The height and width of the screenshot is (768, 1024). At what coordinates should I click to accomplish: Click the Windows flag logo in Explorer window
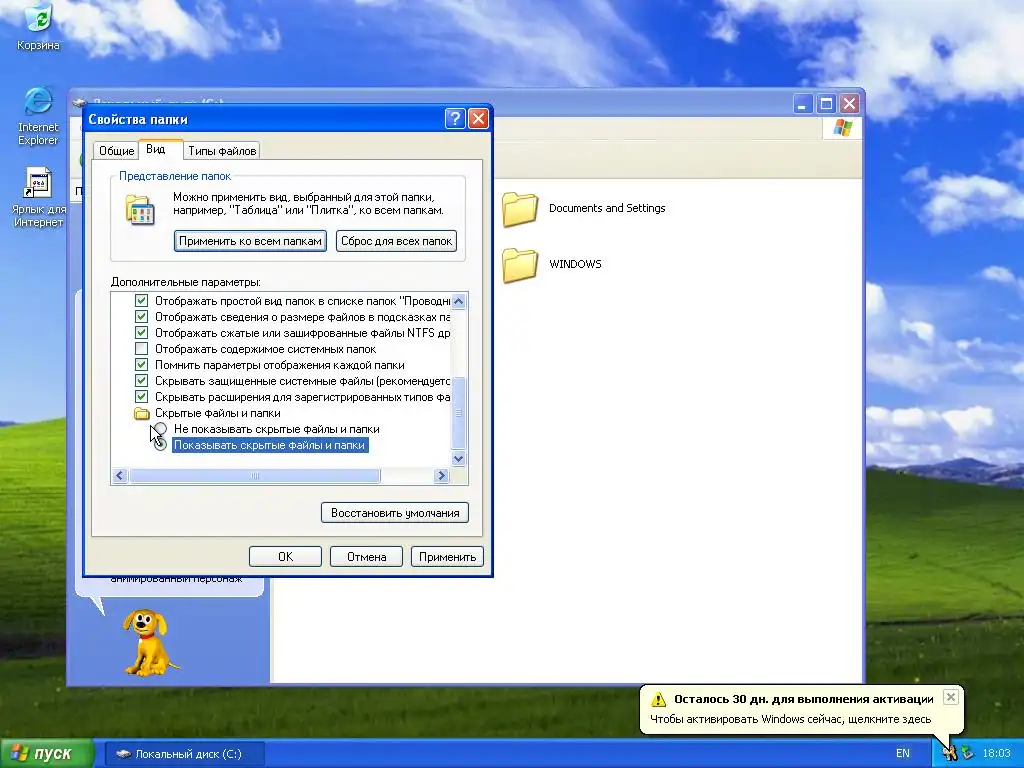pyautogui.click(x=842, y=127)
